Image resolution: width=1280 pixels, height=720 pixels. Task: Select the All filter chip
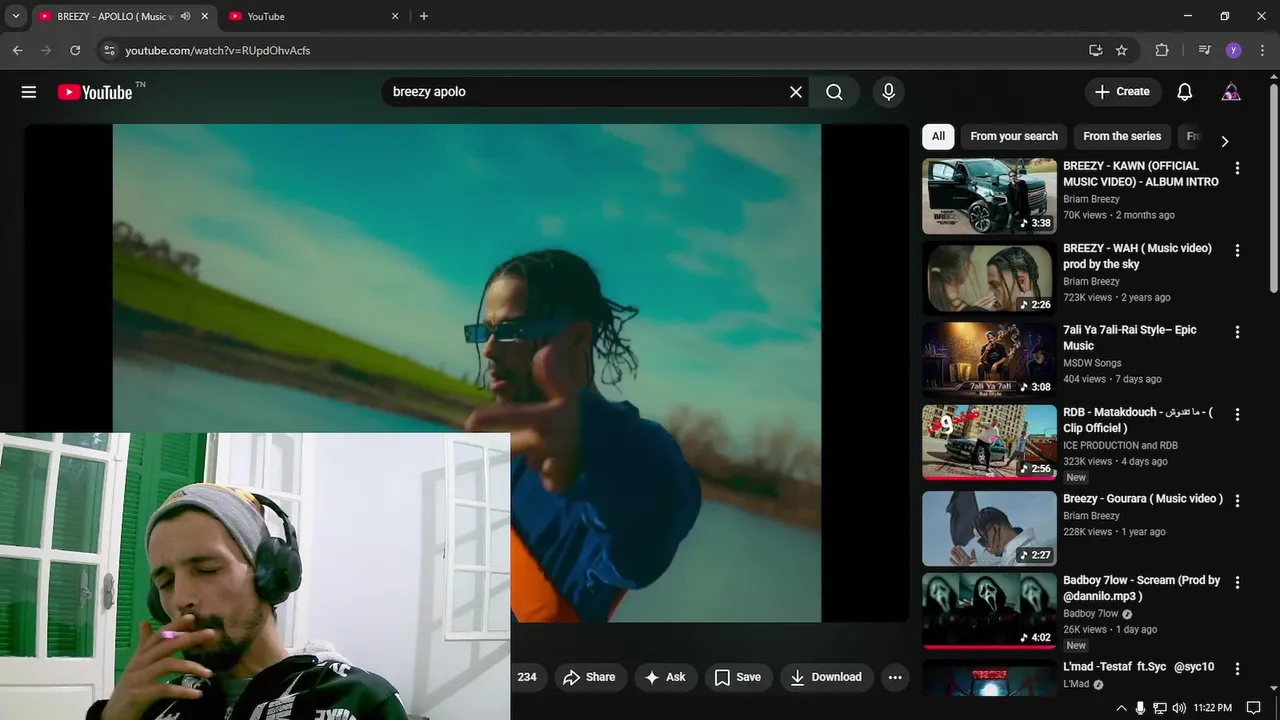pyautogui.click(x=938, y=136)
